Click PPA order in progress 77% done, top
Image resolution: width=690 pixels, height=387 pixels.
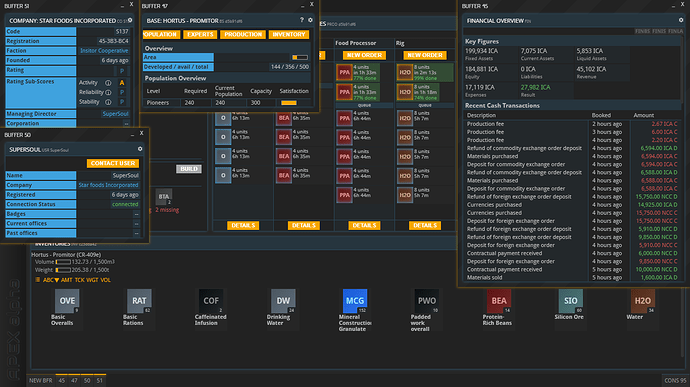point(357,73)
